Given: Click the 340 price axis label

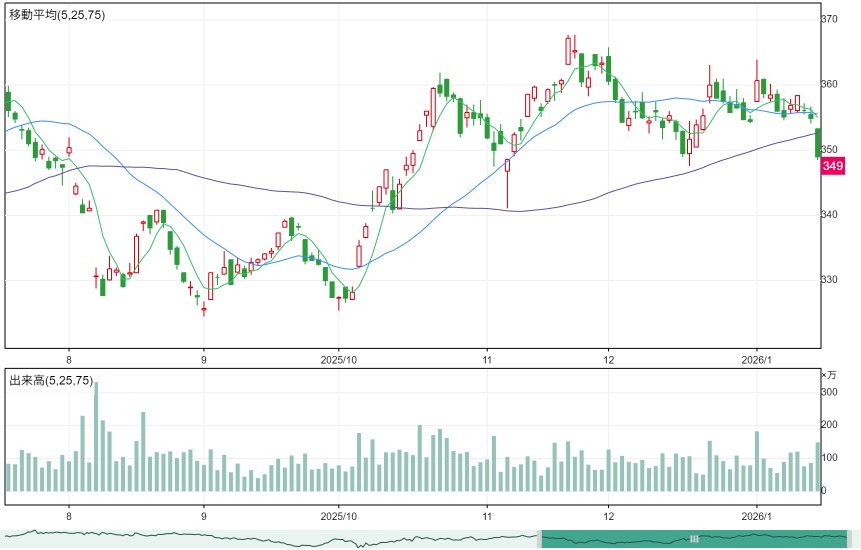Looking at the screenshot, I should coord(829,215).
